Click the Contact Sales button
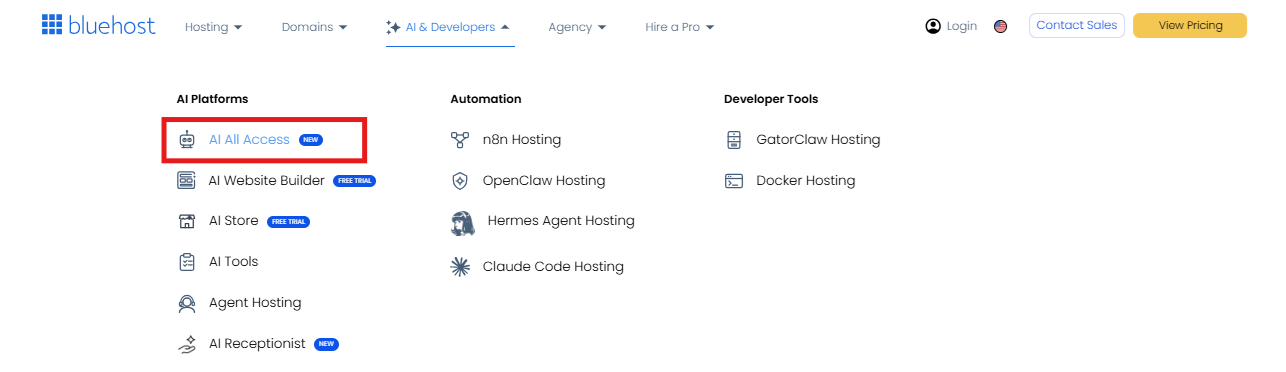This screenshot has width=1286, height=372. pyautogui.click(x=1077, y=25)
